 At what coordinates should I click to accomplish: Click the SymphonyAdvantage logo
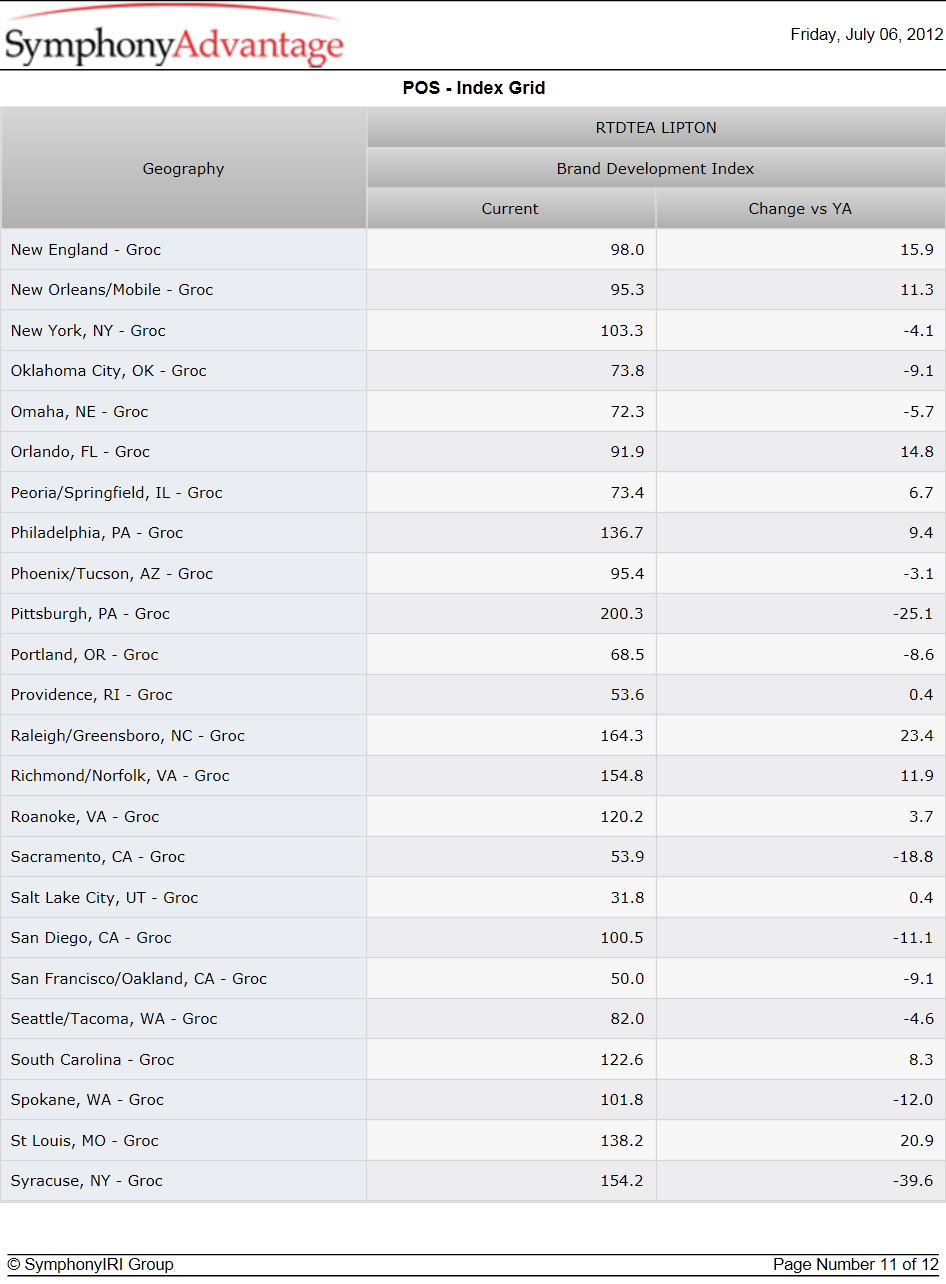point(175,38)
